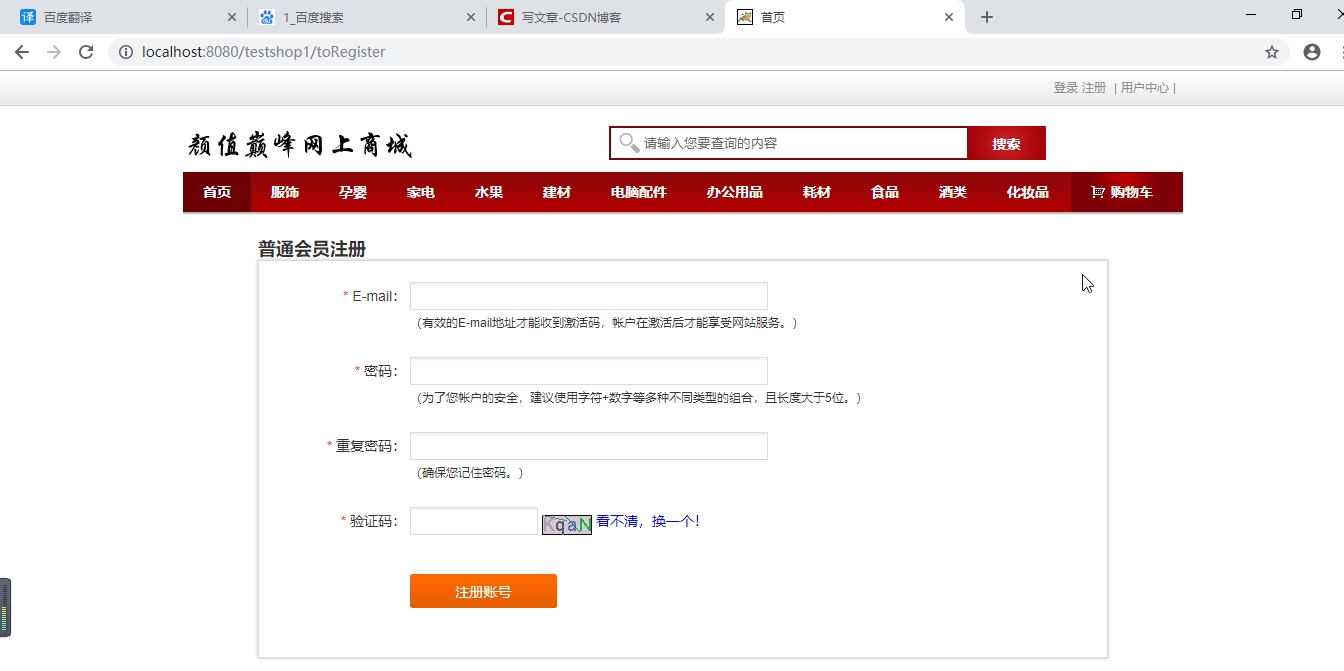Screen dimensions: 1344x671
Task: Click the captcha image KqaN
Action: click(567, 524)
